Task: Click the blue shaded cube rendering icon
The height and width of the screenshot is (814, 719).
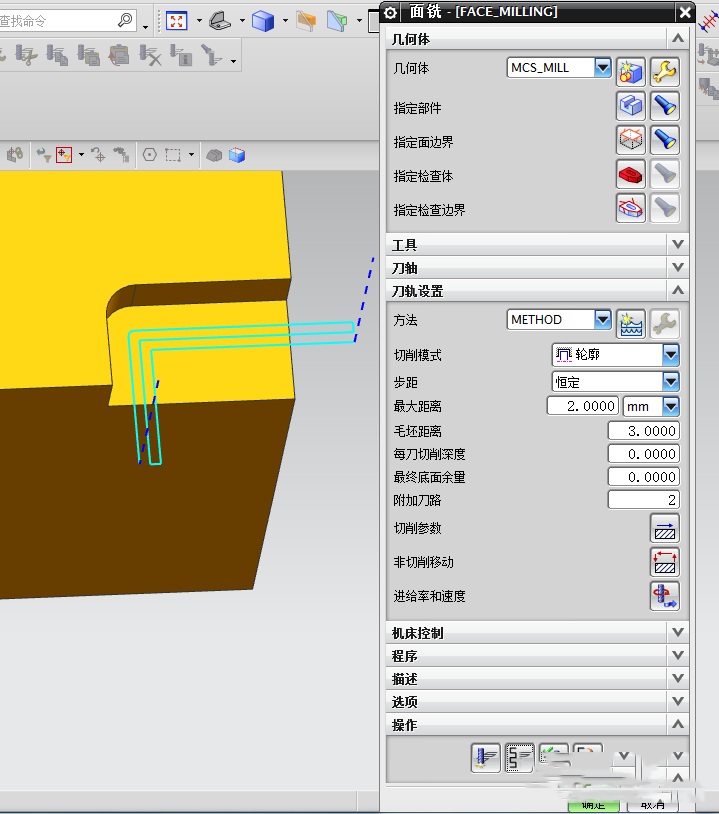Action: (262, 20)
